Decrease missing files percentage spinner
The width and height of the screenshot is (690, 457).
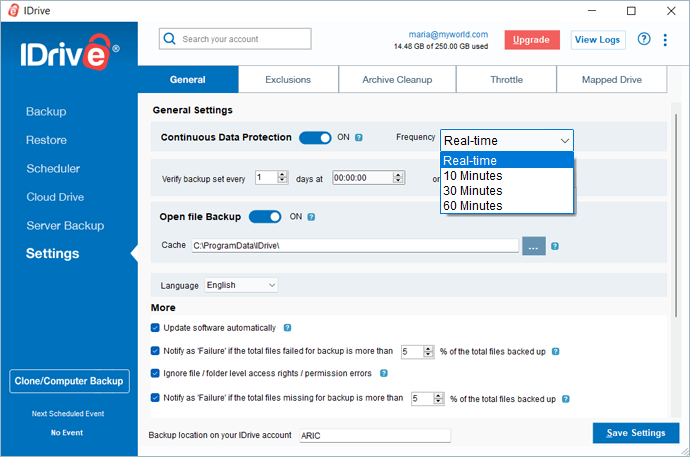pyautogui.click(x=438, y=402)
